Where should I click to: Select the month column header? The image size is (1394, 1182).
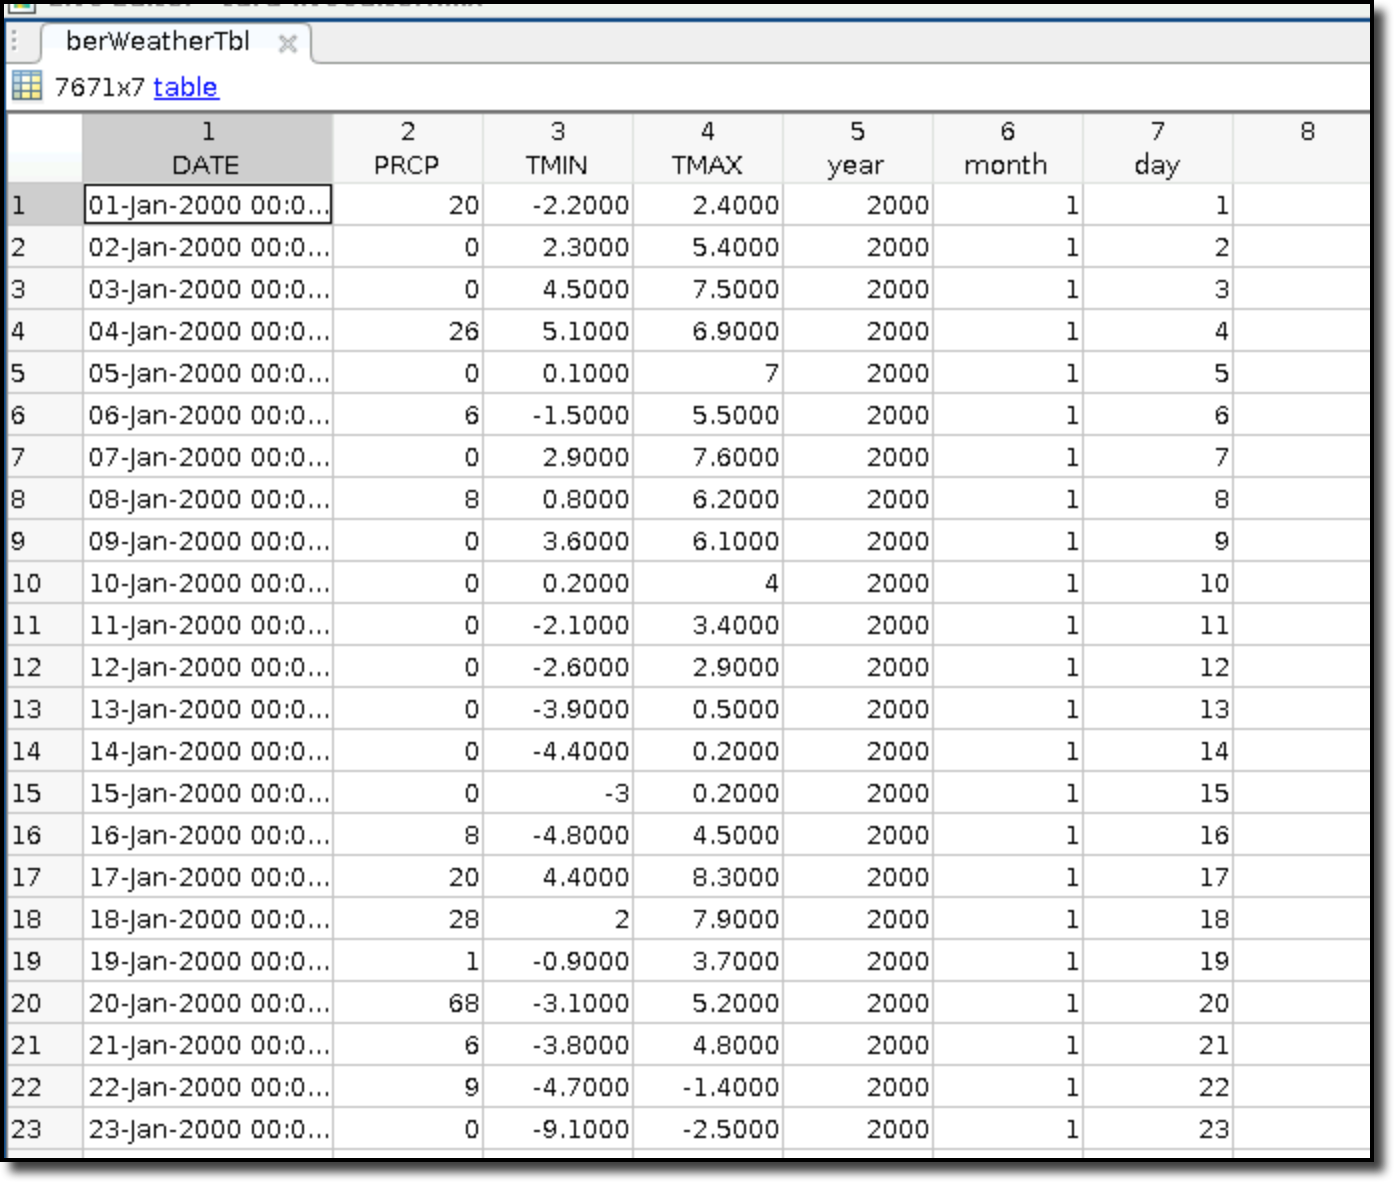[1007, 148]
